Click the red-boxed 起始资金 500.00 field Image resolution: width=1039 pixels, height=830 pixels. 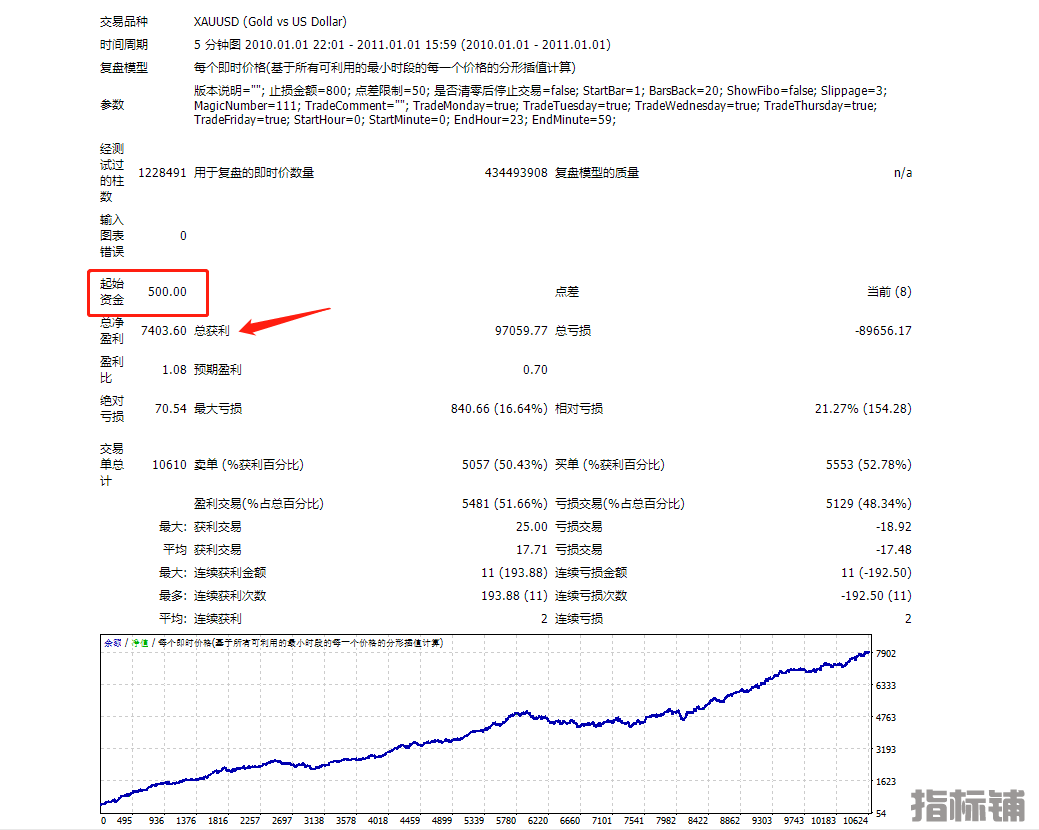(x=148, y=292)
